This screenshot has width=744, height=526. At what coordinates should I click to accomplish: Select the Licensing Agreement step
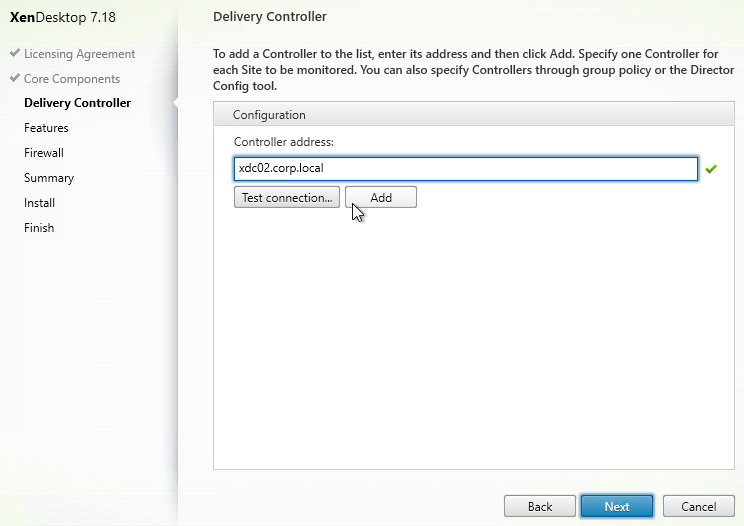click(x=79, y=54)
